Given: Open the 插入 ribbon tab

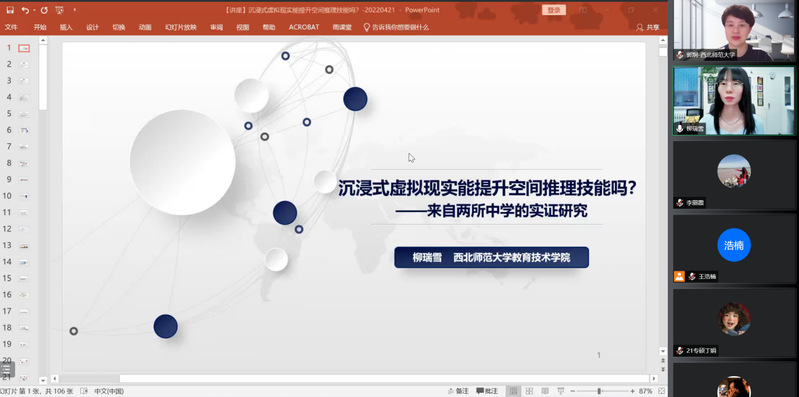Looking at the screenshot, I should tap(66, 28).
